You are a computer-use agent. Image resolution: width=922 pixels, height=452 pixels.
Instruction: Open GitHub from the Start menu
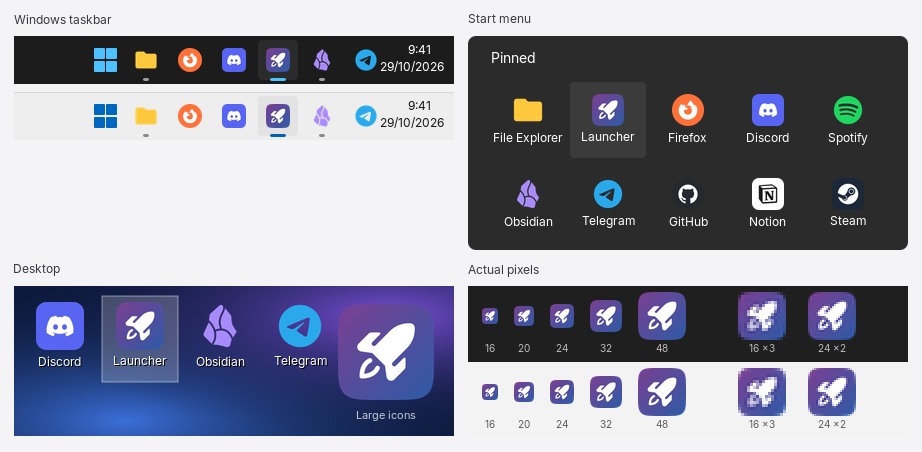click(x=687, y=203)
